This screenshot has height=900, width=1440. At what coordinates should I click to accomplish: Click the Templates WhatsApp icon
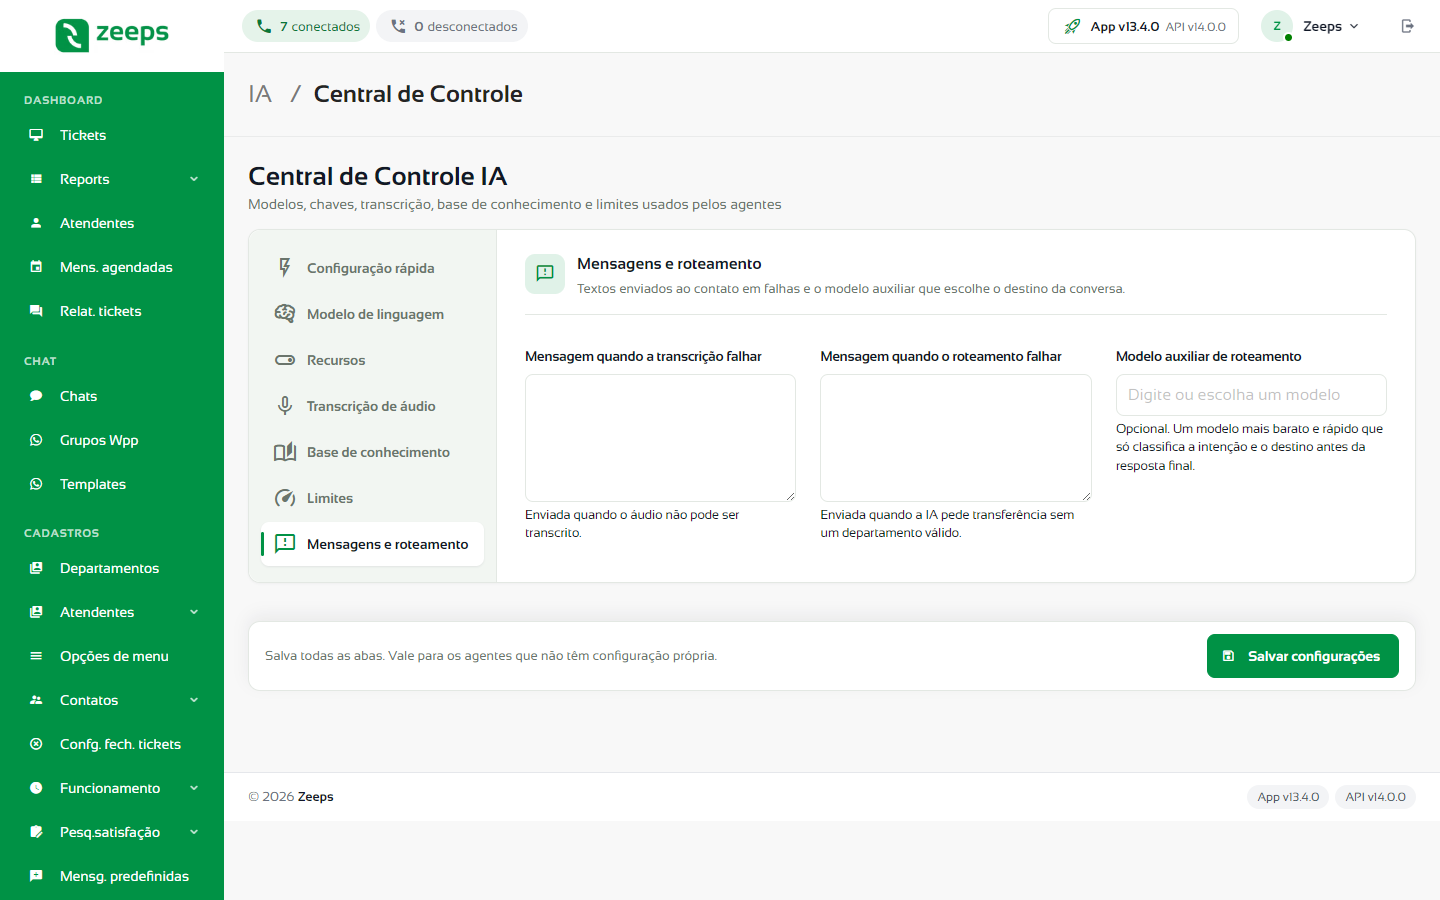pos(36,484)
